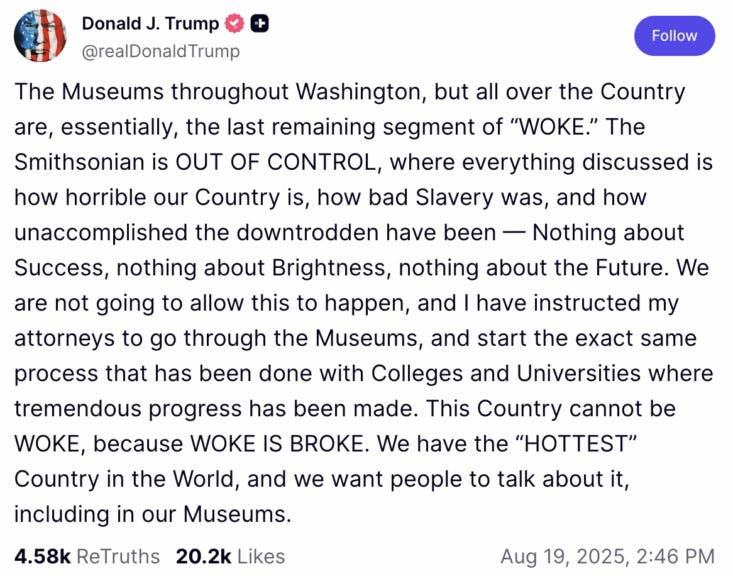Open the Aug 19, 2025 post date
The height and width of the screenshot is (576, 733).
[563, 557]
